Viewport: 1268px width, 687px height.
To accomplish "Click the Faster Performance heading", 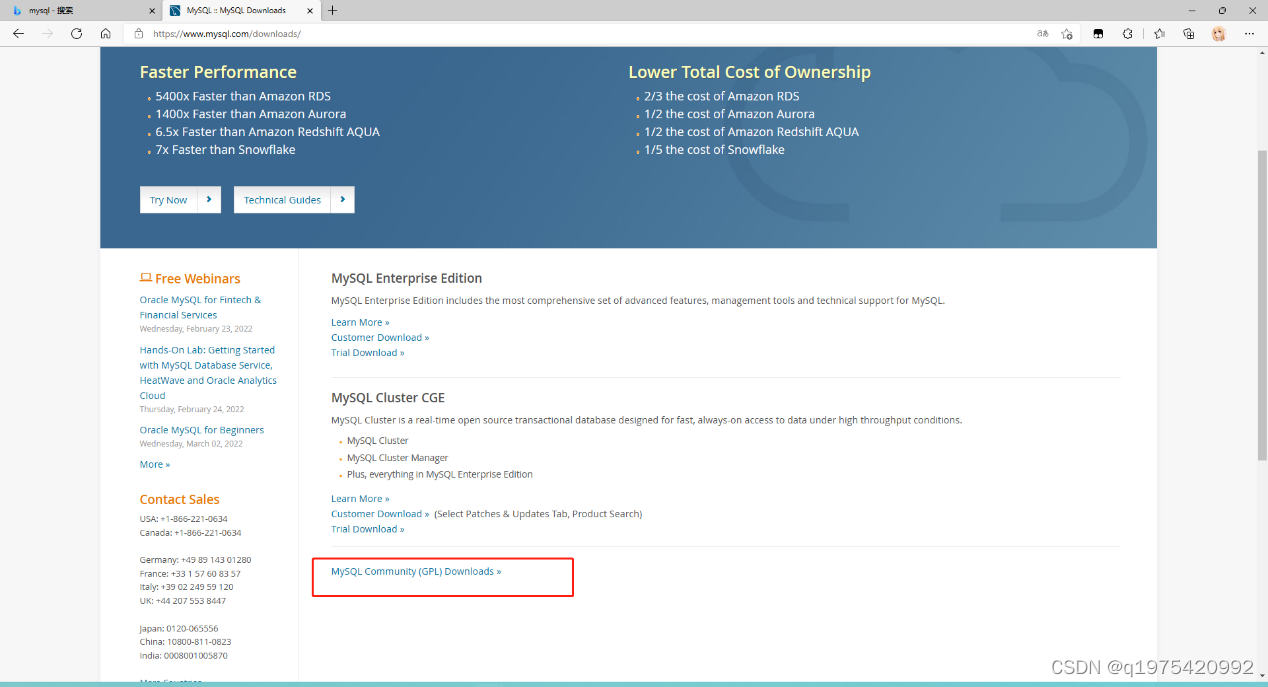I will [x=218, y=72].
